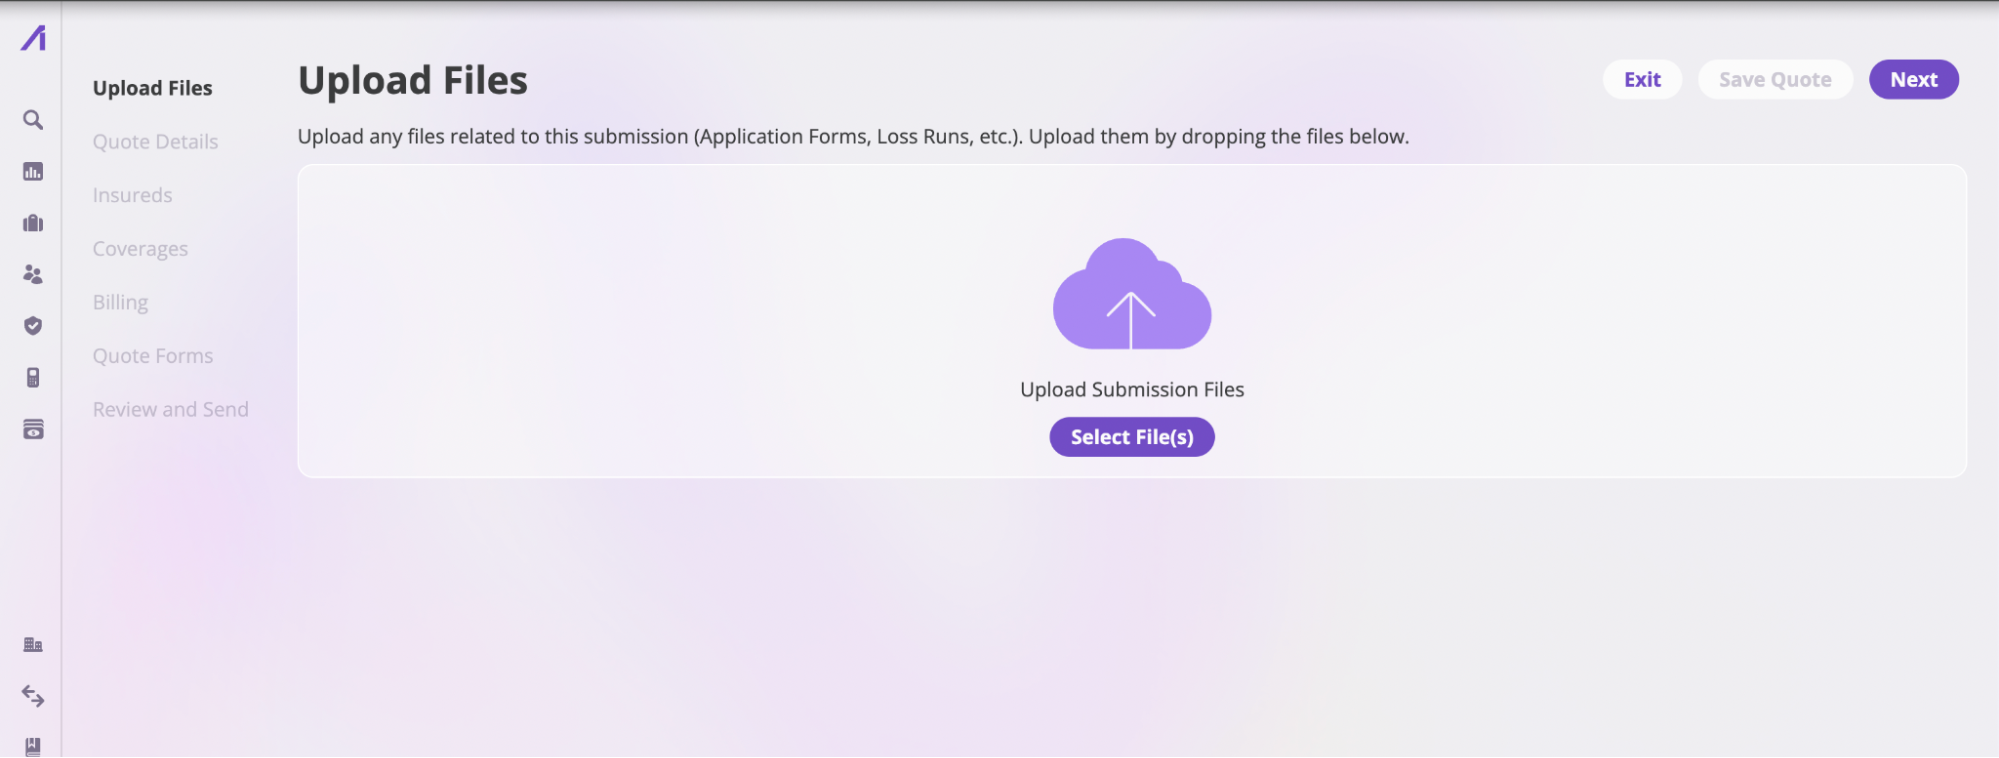Click the buildings icon in sidebar
This screenshot has width=1999, height=758.
33,644
